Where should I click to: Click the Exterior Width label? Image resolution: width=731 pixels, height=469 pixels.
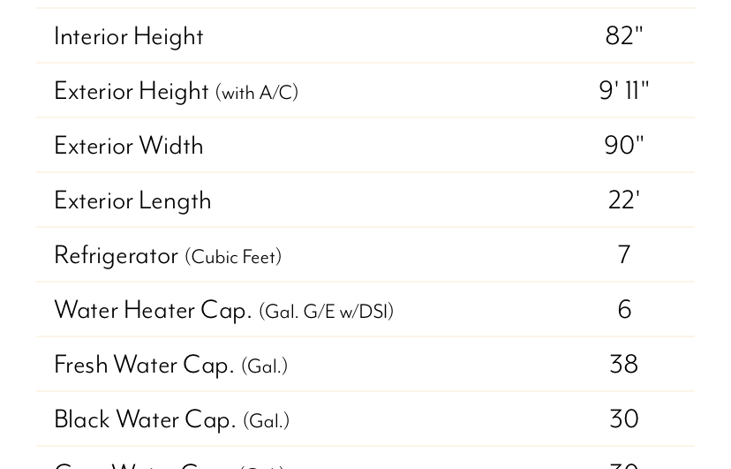click(x=129, y=145)
